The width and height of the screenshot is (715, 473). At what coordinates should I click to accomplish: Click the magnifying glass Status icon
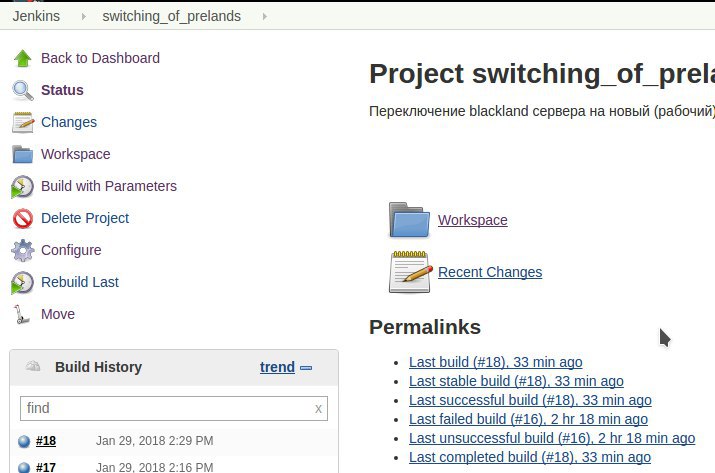coord(22,90)
